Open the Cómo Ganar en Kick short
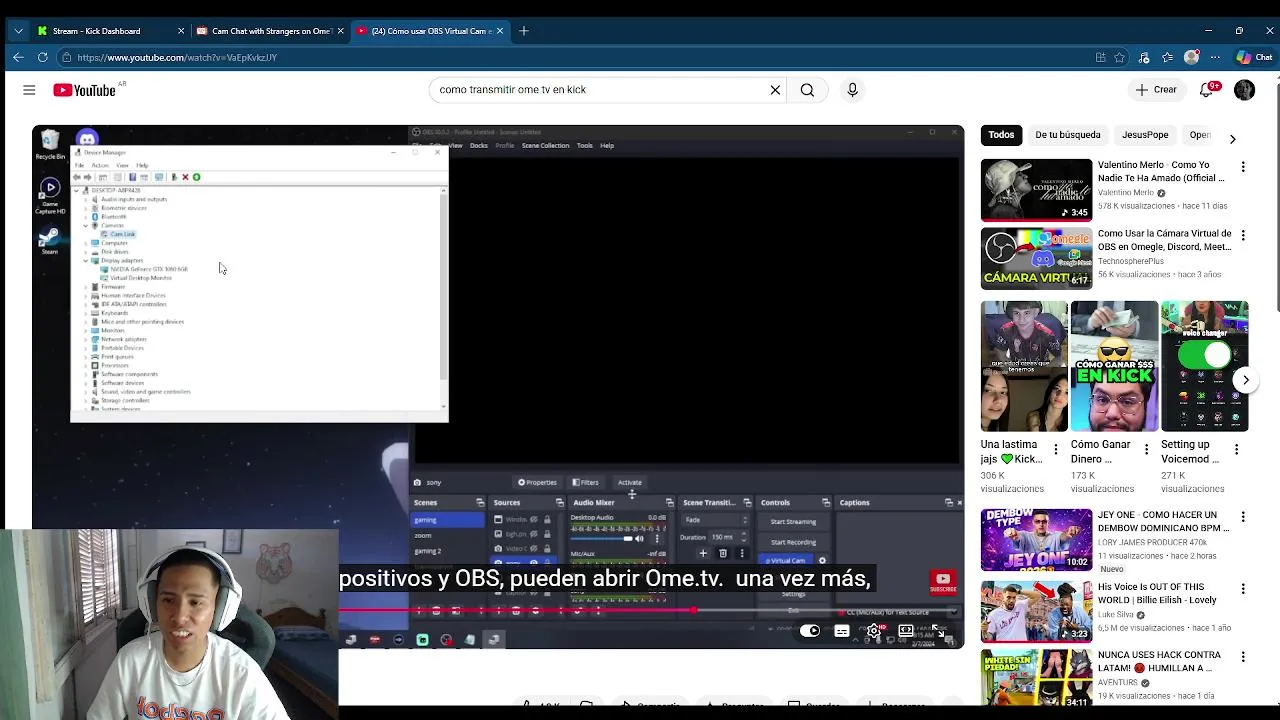 pos(1114,366)
